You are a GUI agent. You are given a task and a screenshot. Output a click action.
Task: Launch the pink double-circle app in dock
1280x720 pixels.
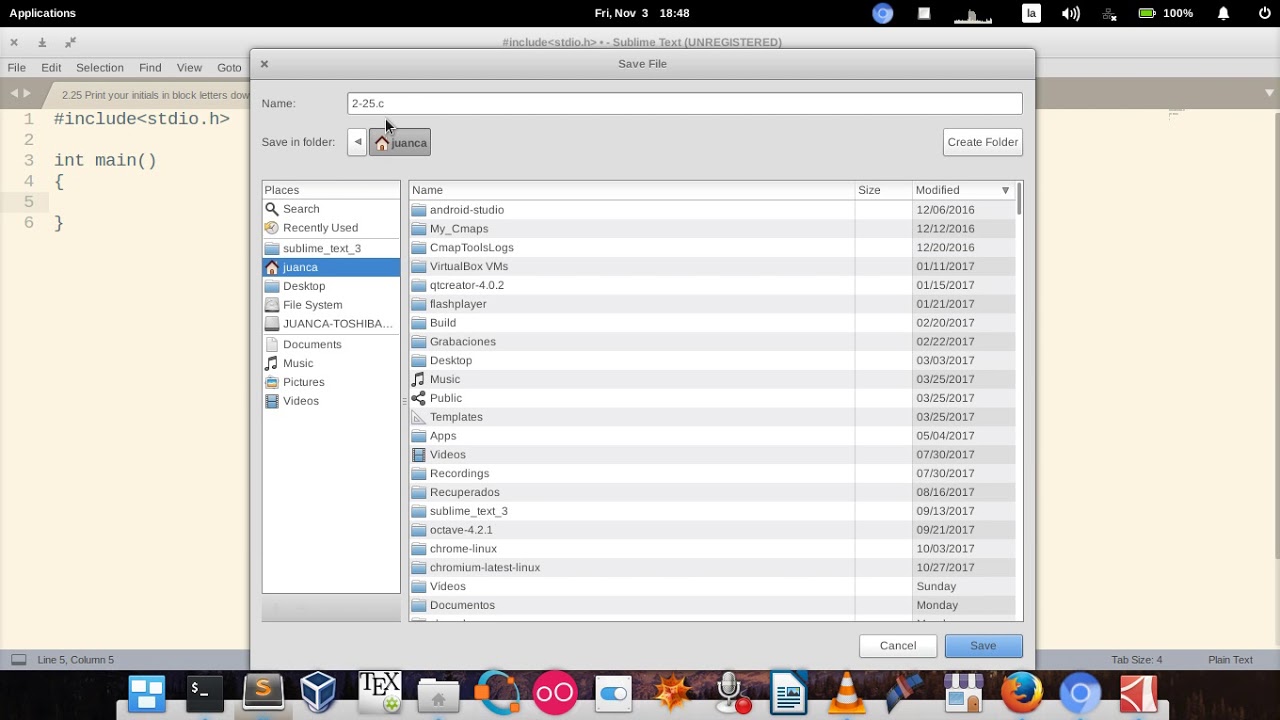555,693
